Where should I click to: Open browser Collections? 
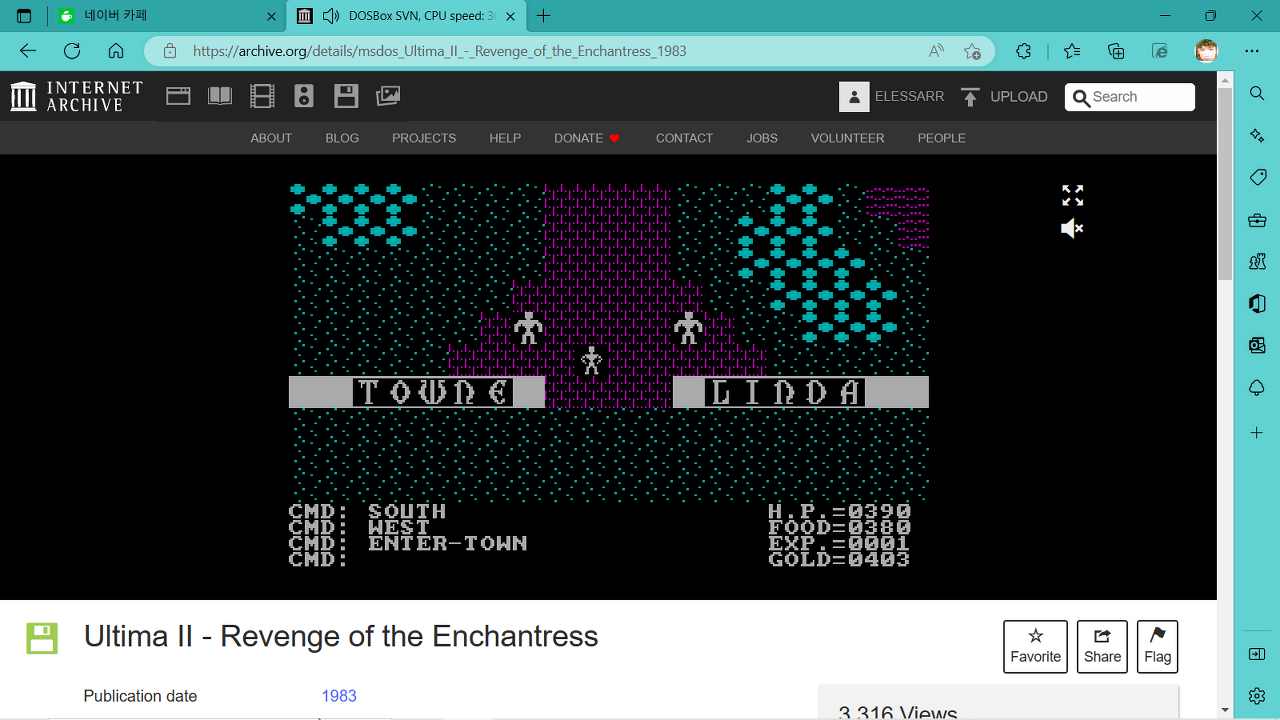click(x=1116, y=51)
